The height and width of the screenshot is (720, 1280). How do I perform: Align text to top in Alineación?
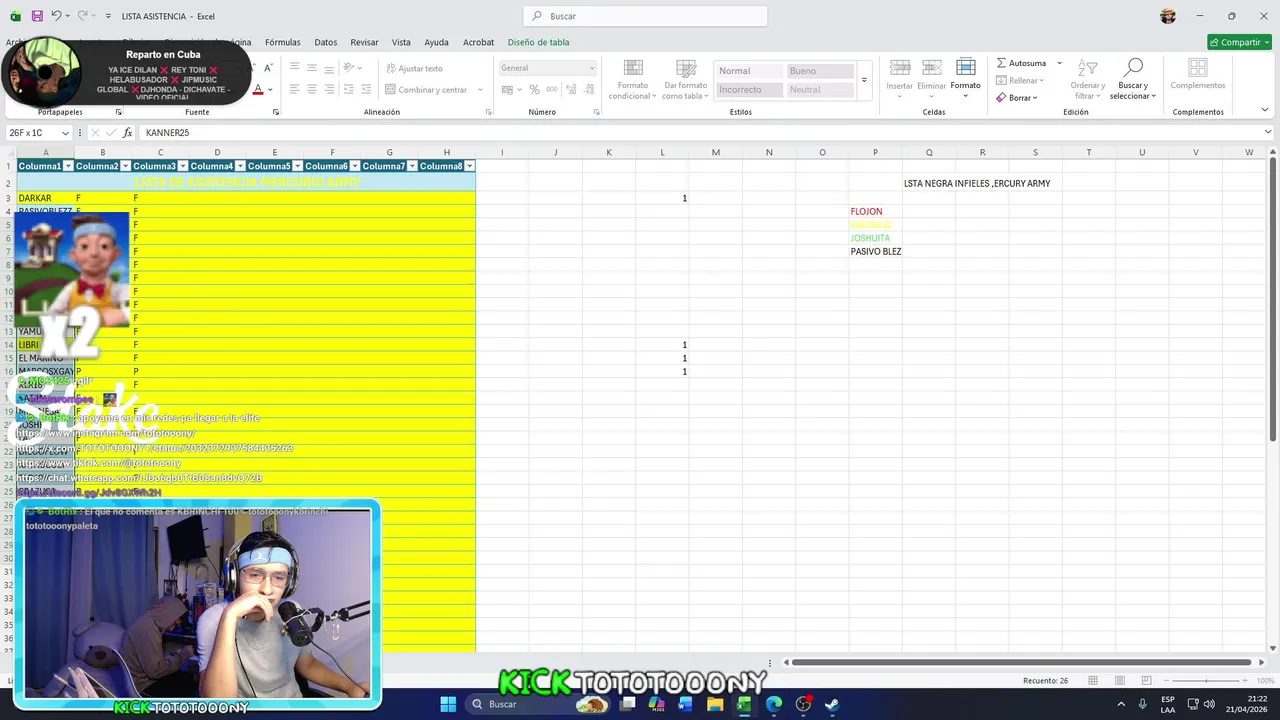(294, 68)
